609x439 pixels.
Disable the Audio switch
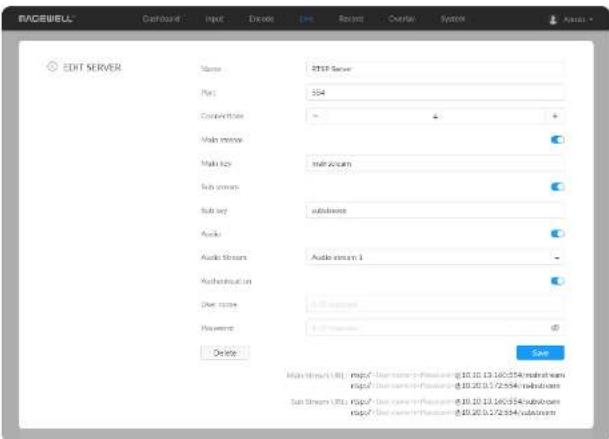557,233
